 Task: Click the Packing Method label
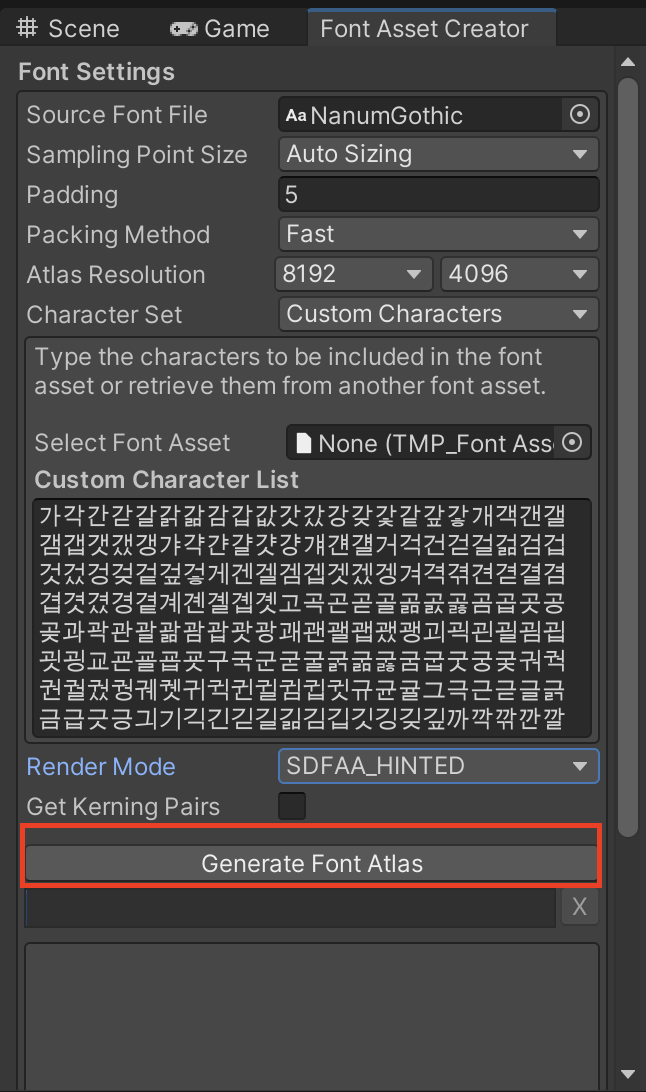coord(118,235)
